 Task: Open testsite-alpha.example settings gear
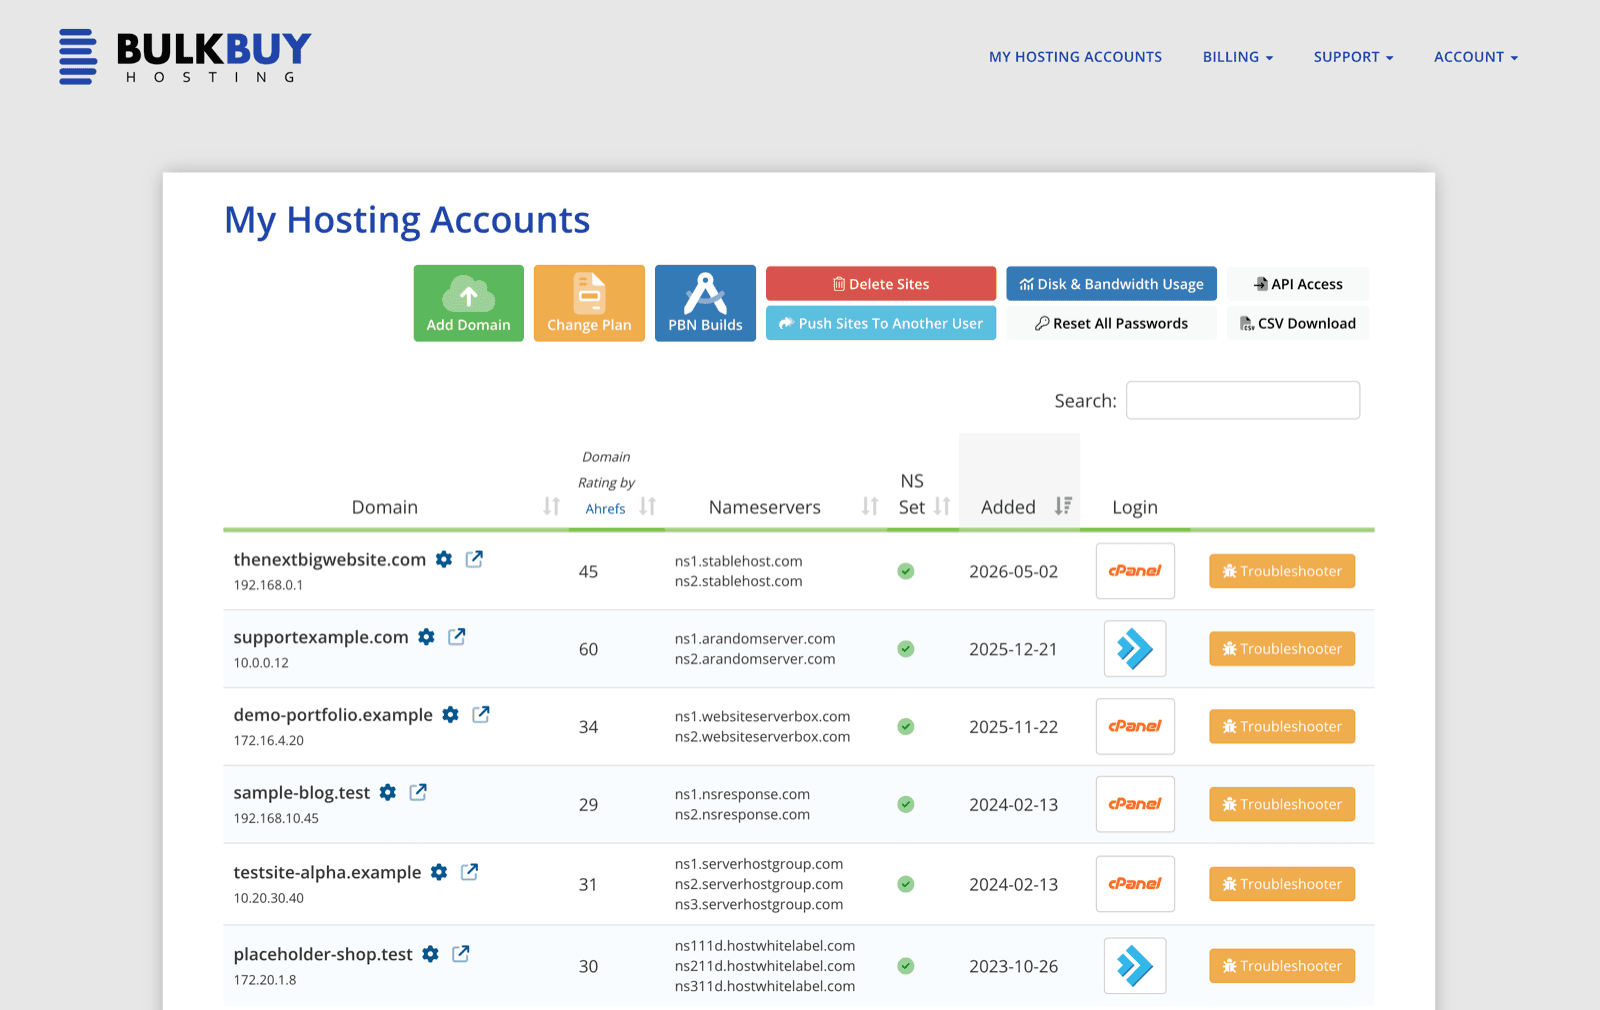click(x=439, y=873)
